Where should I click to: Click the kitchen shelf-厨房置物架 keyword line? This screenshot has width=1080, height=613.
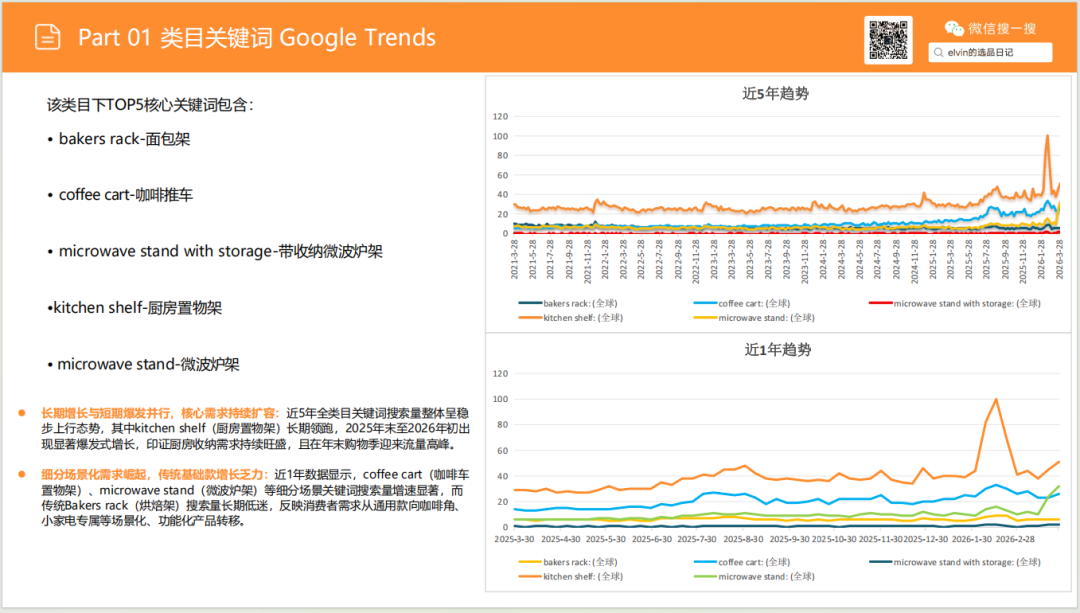pyautogui.click(x=134, y=307)
